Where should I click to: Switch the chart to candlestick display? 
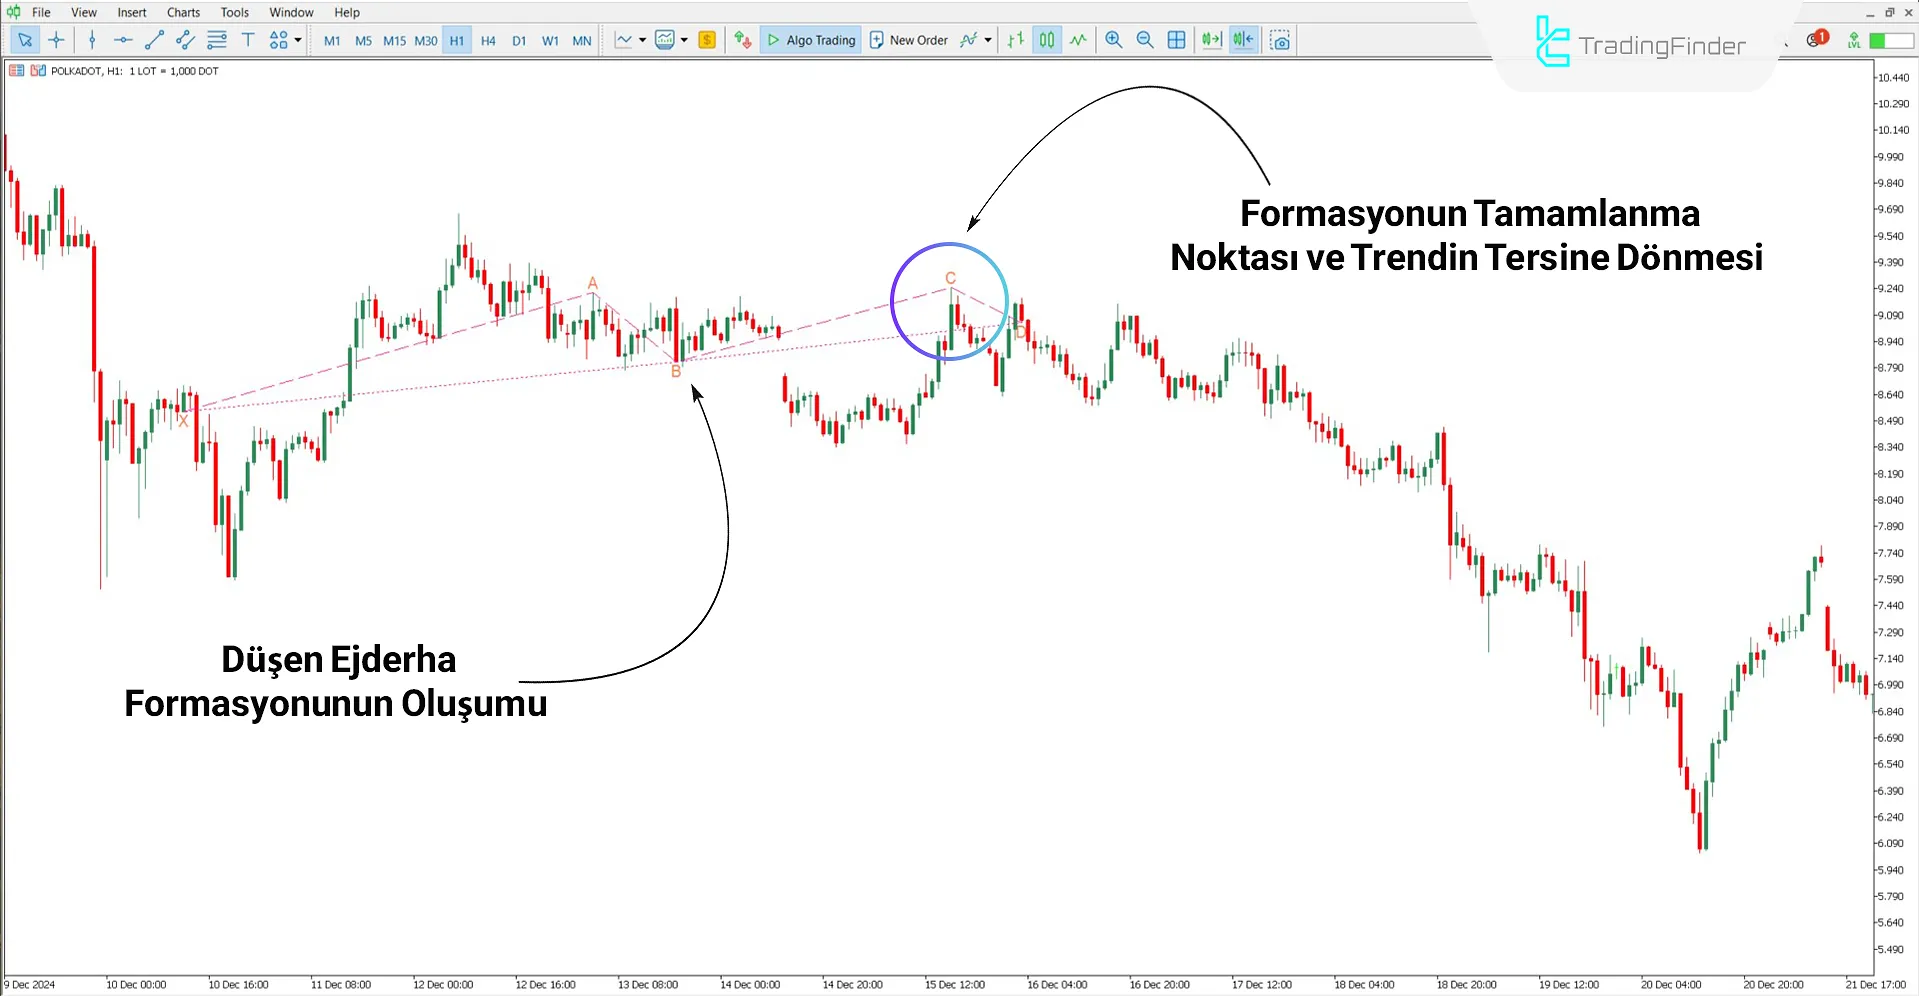1046,40
